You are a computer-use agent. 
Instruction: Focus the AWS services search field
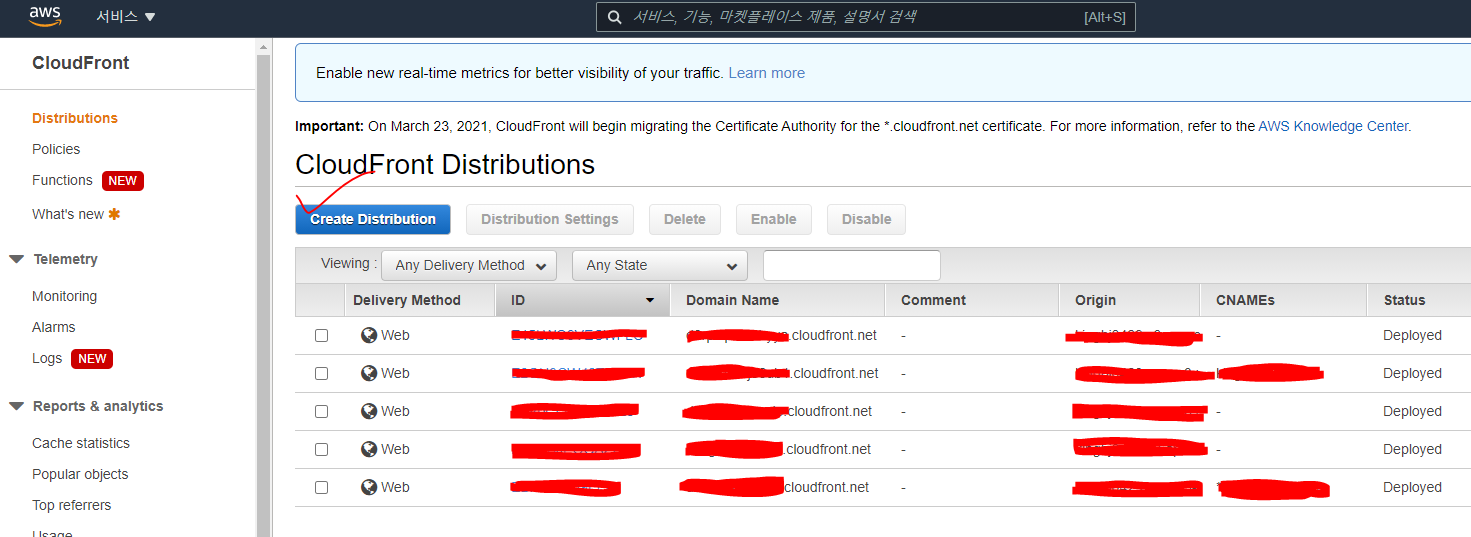pos(866,17)
